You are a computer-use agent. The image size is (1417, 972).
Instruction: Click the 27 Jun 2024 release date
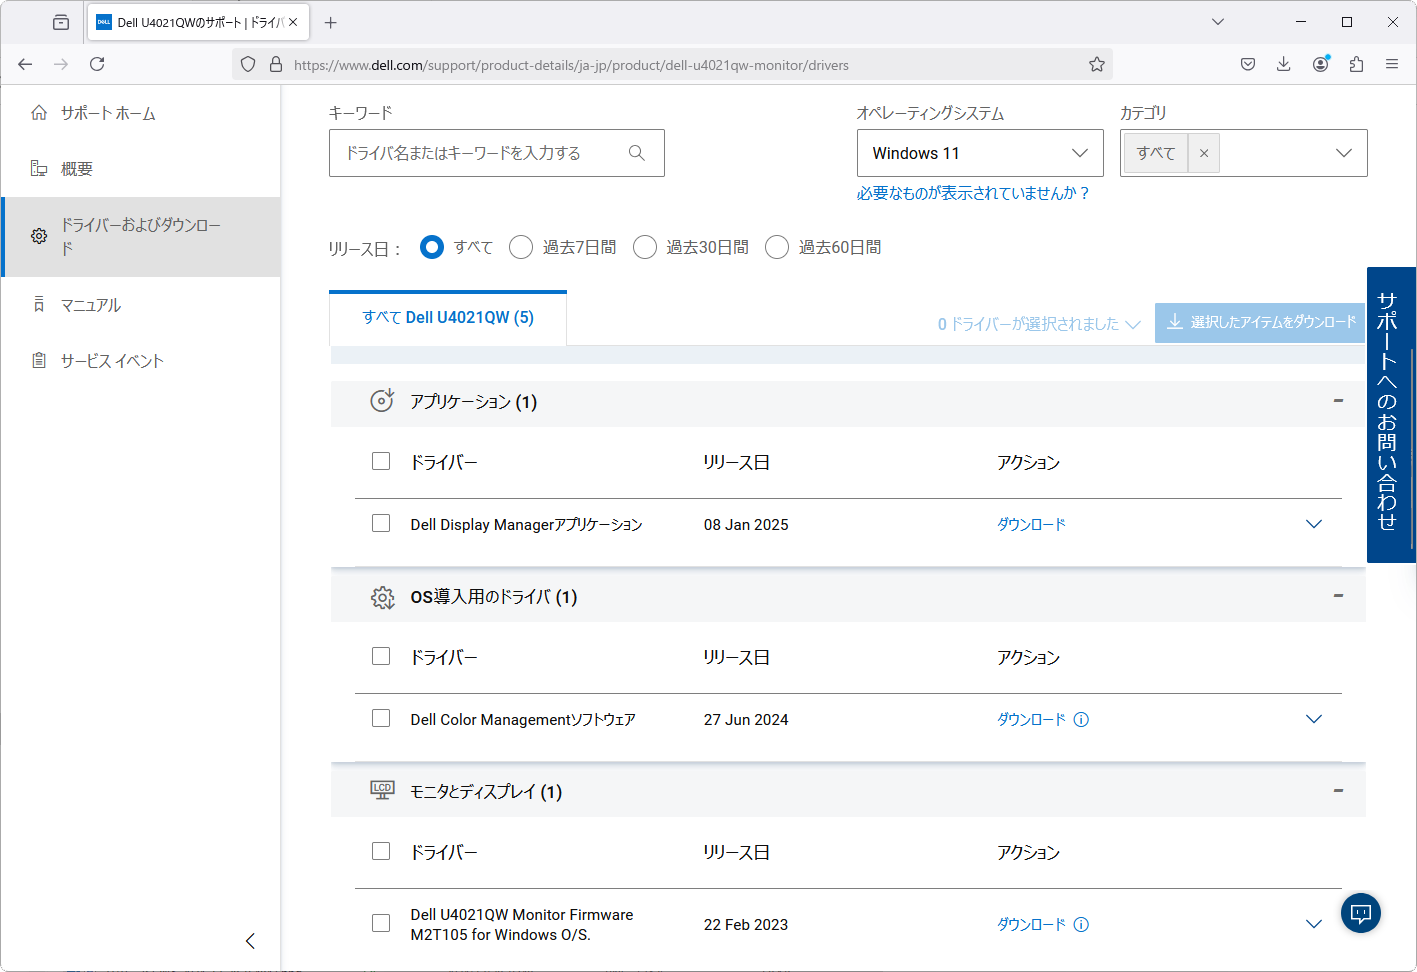coord(746,720)
